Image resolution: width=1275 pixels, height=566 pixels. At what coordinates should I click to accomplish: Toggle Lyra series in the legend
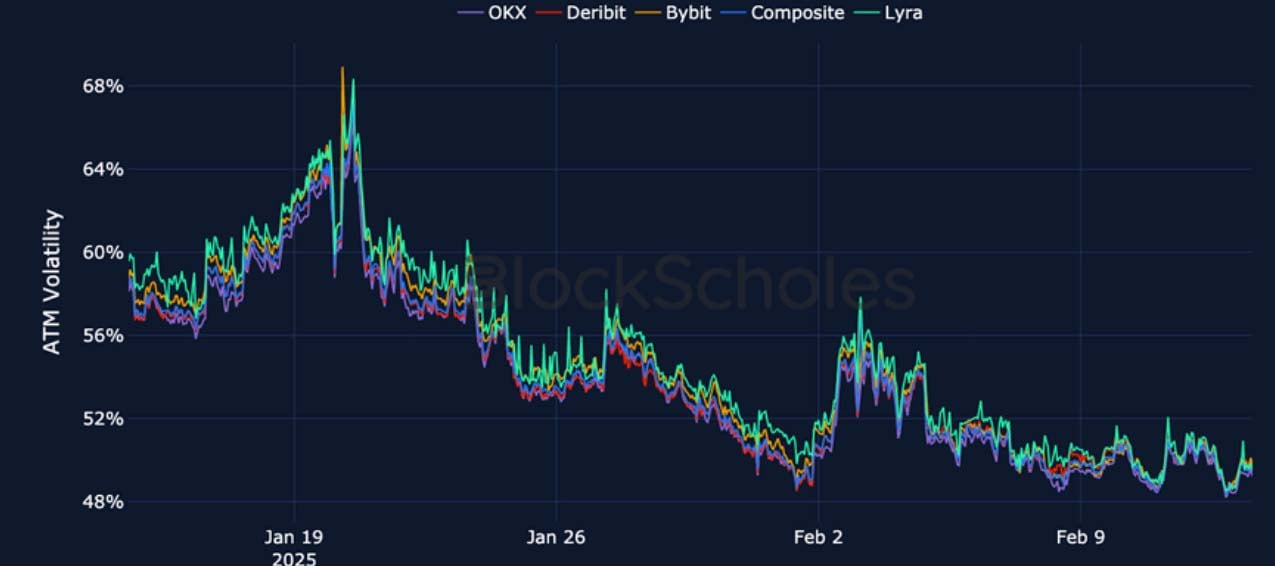point(903,13)
